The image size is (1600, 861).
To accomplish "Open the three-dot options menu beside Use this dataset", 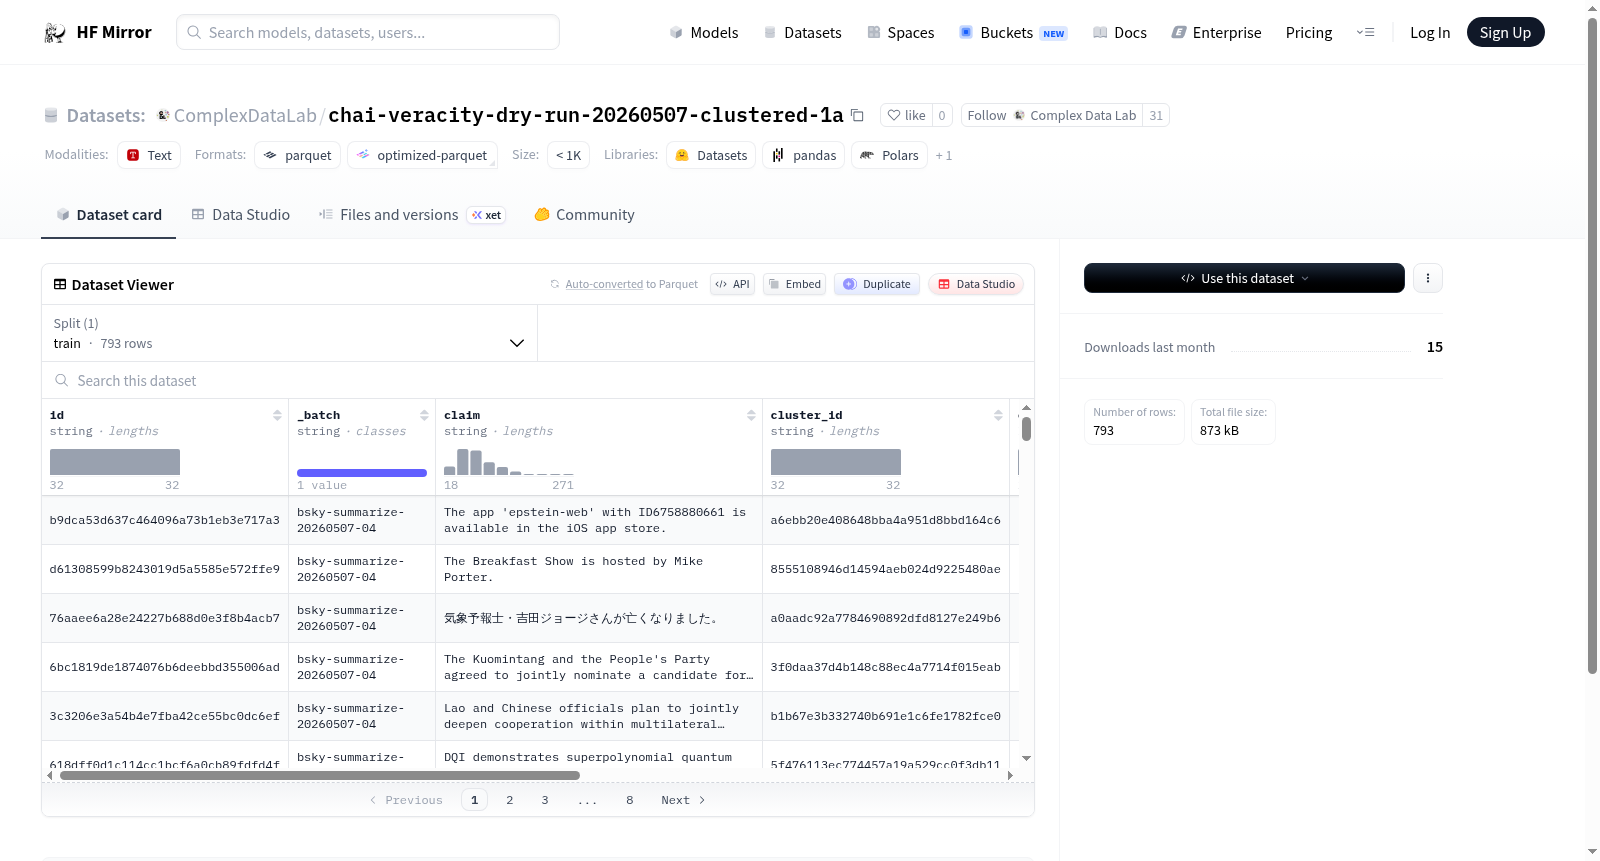I will click(x=1428, y=278).
